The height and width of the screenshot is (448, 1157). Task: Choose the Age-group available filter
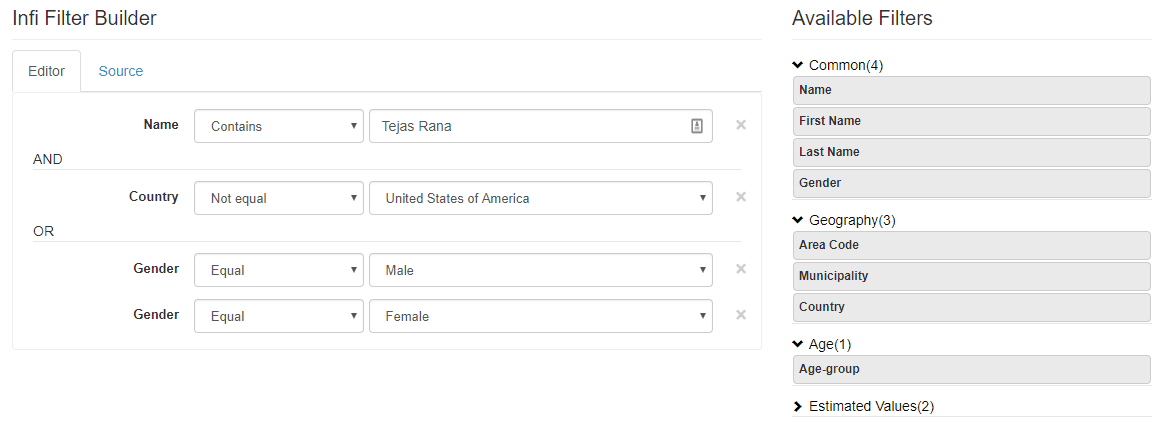coord(971,369)
